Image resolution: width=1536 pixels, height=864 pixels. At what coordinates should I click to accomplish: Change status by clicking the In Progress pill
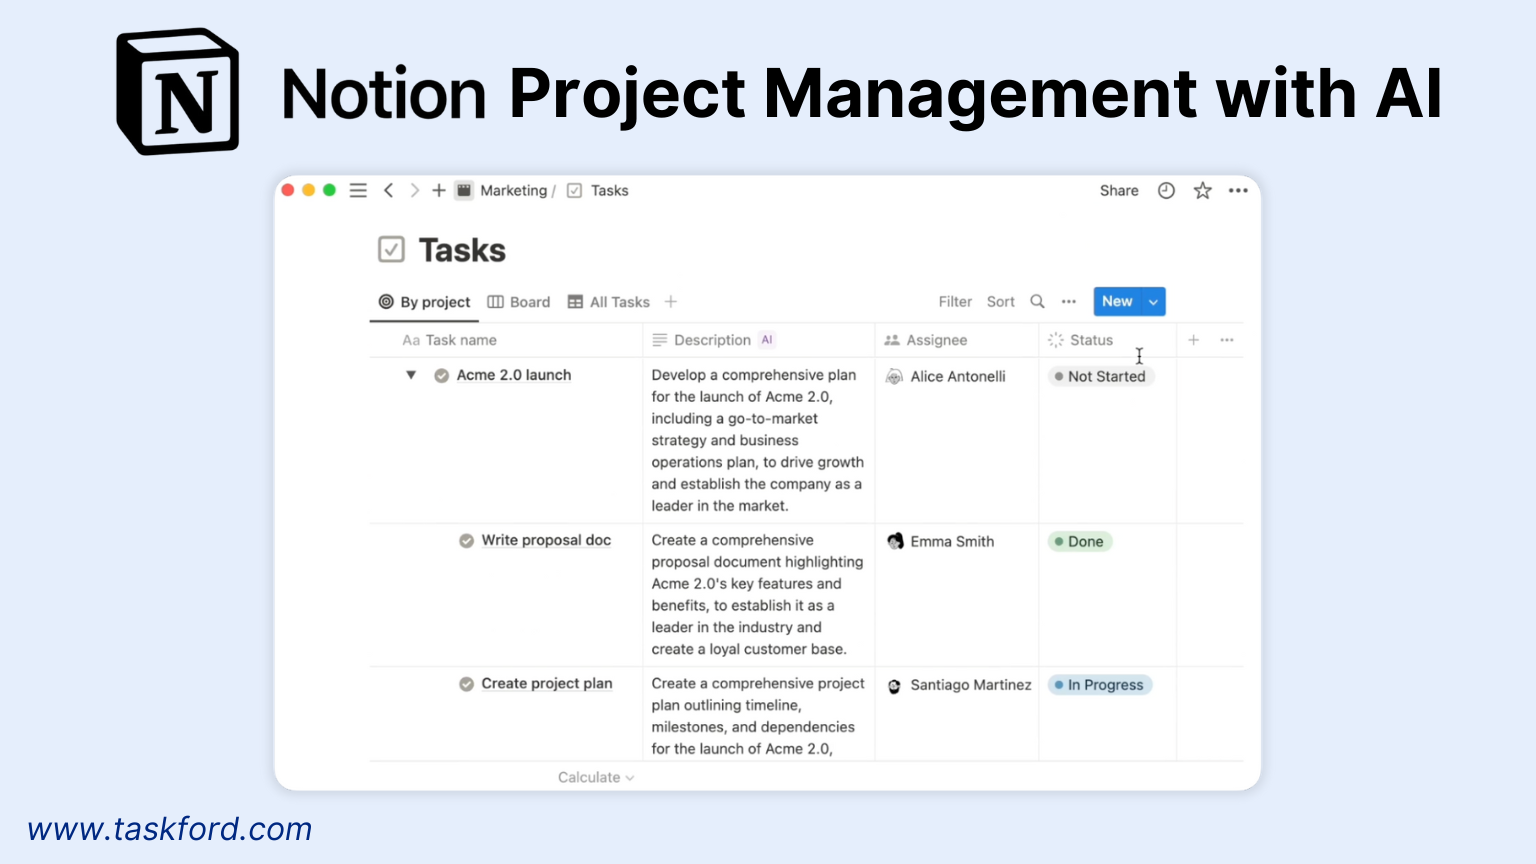pyautogui.click(x=1099, y=685)
